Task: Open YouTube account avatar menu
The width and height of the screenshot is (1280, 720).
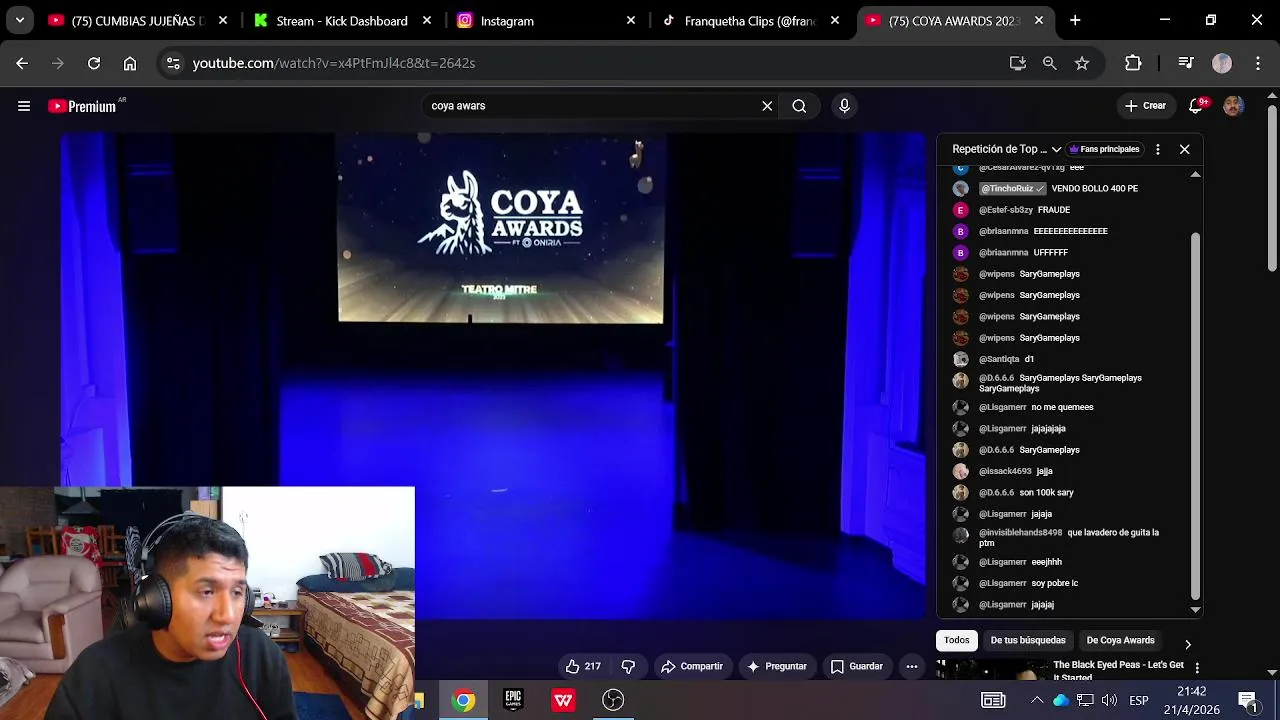Action: point(1234,106)
